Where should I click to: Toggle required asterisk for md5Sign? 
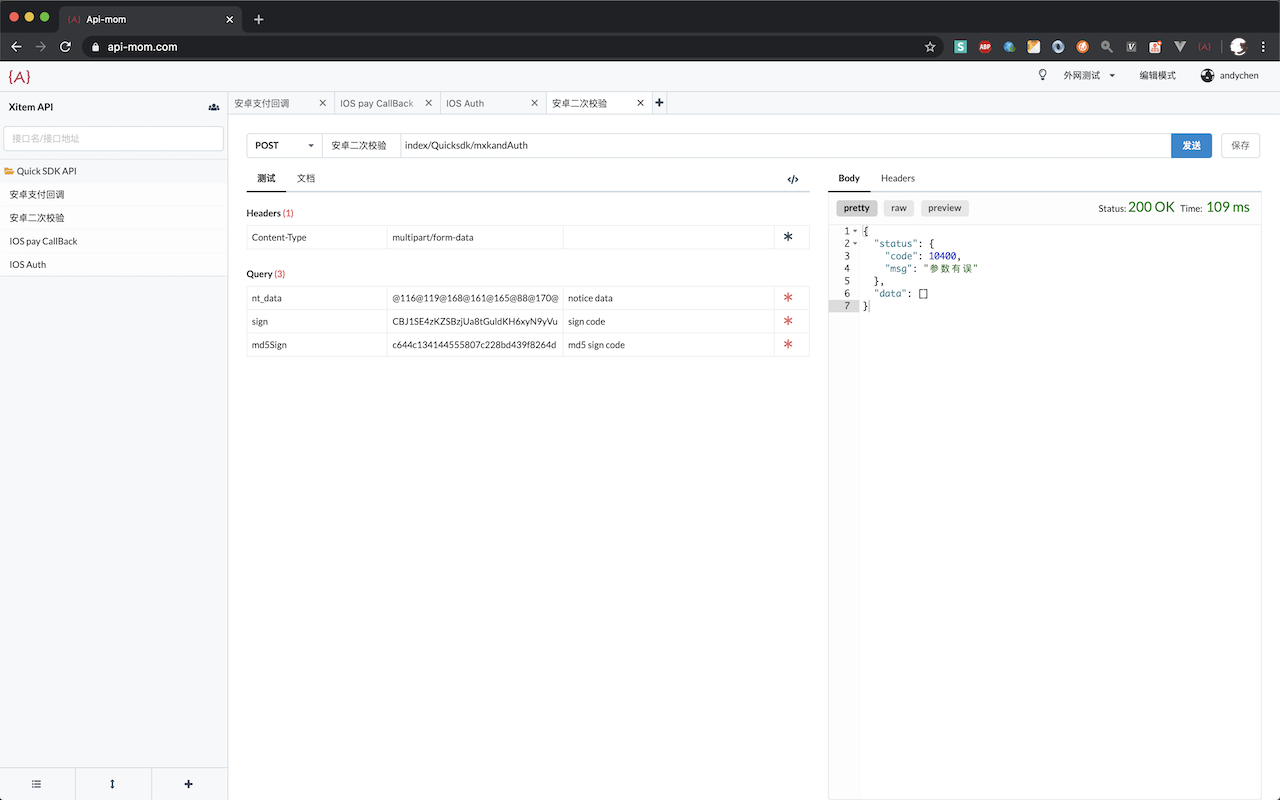(788, 345)
